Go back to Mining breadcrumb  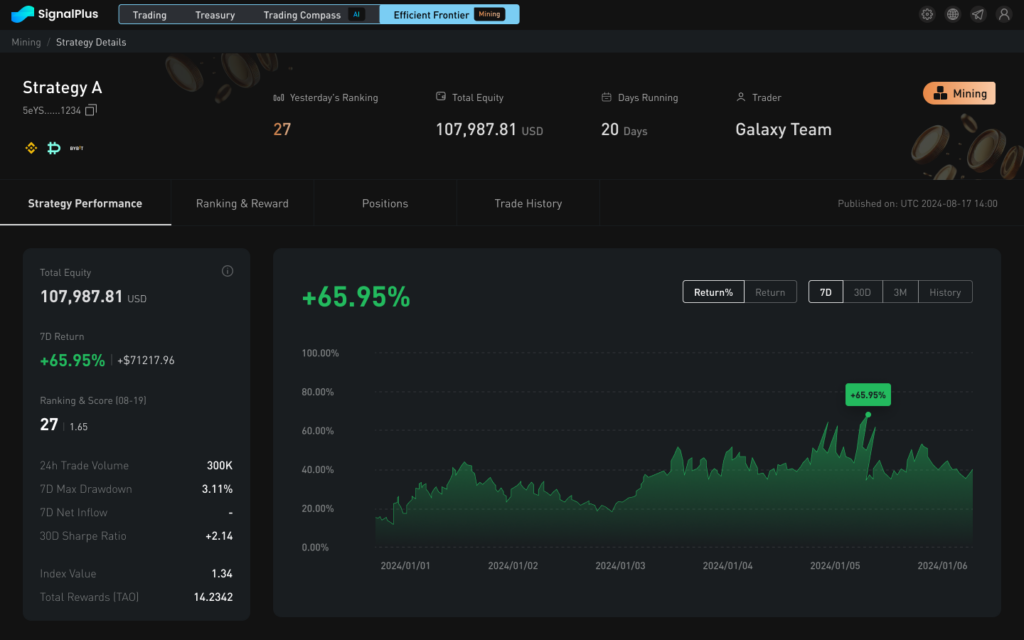26,42
